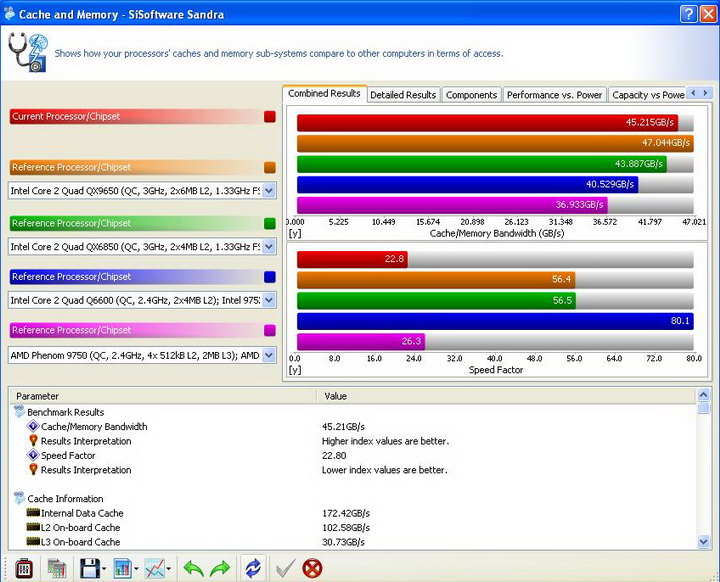Switch to Performance vs. Power tab
This screenshot has width=720, height=582.
(x=555, y=95)
